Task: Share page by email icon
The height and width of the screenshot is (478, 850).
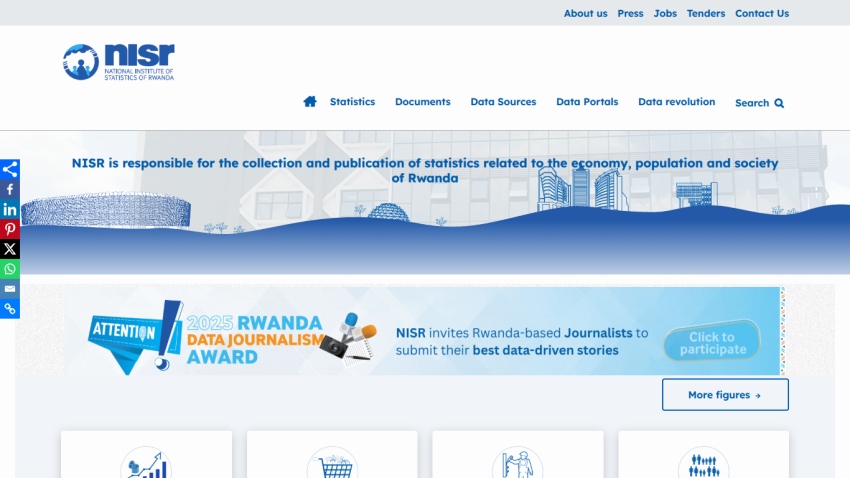Action: click(10, 289)
